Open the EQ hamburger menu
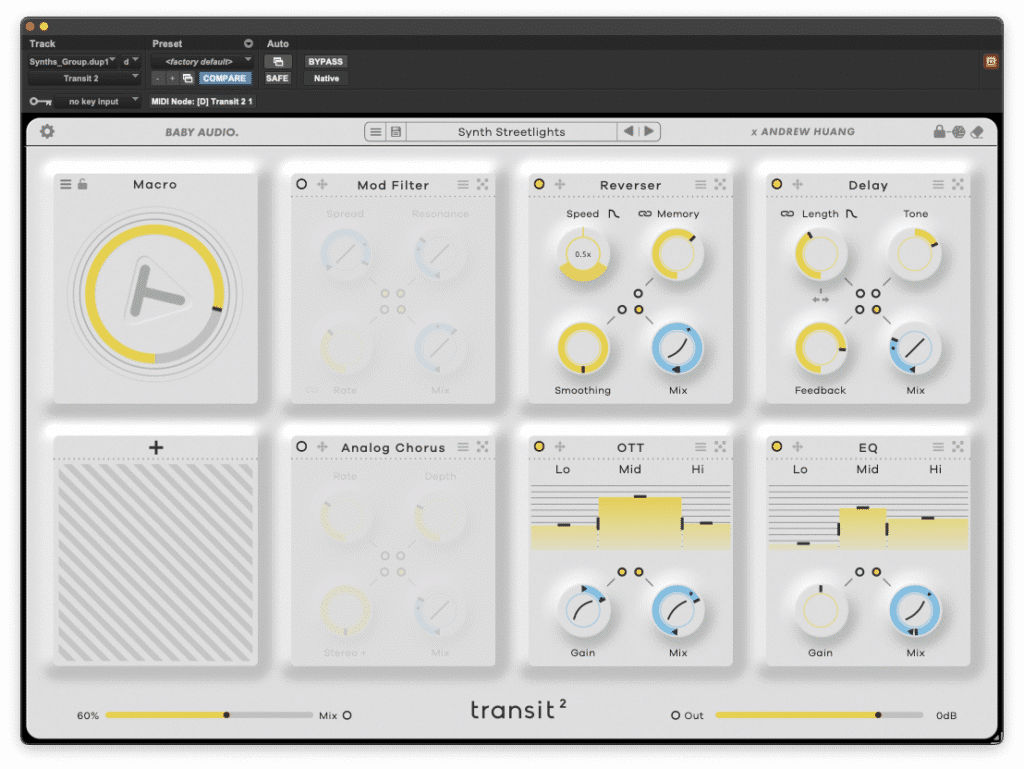Image resolution: width=1024 pixels, height=769 pixels. click(x=938, y=447)
